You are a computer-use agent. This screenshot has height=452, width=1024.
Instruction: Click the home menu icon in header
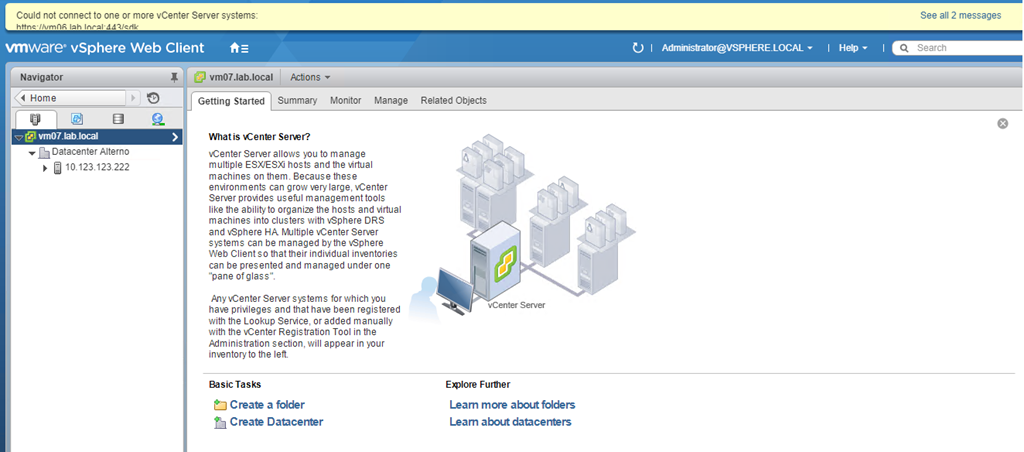239,48
